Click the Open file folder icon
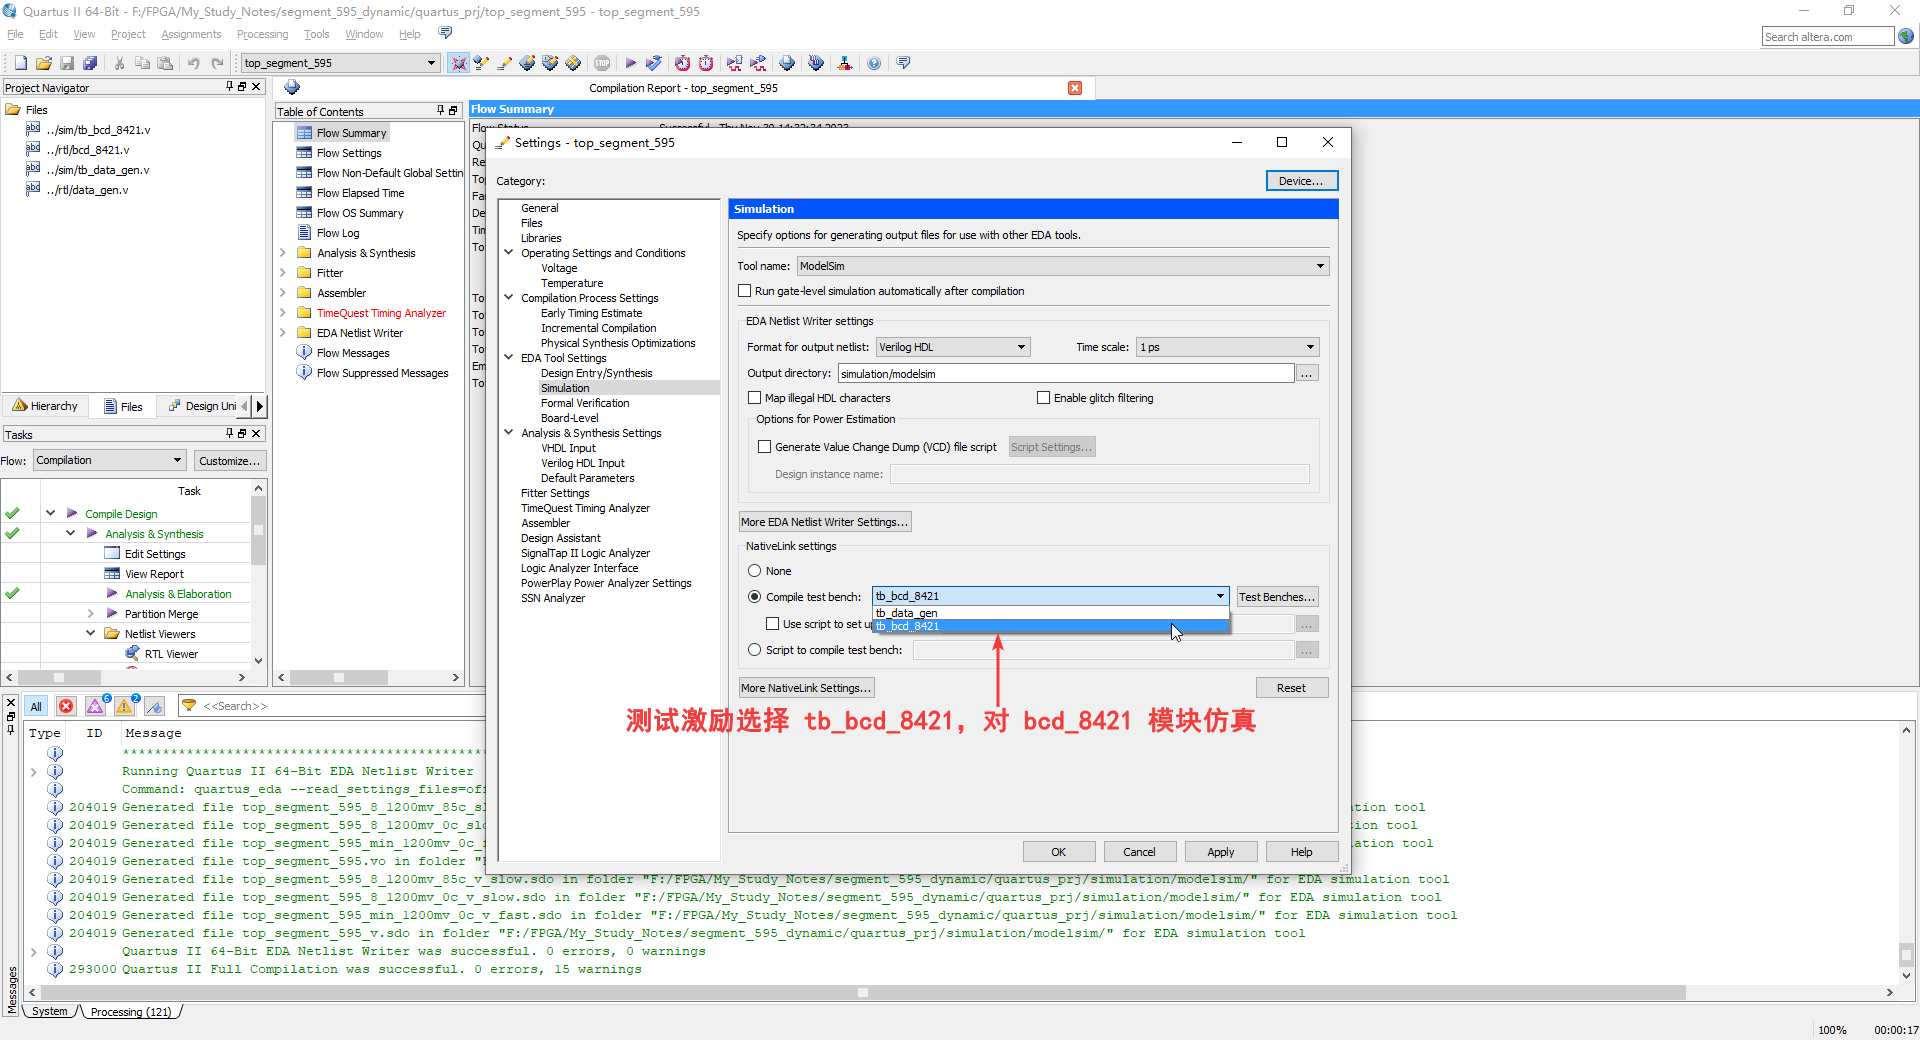The image size is (1920, 1040). pyautogui.click(x=44, y=63)
